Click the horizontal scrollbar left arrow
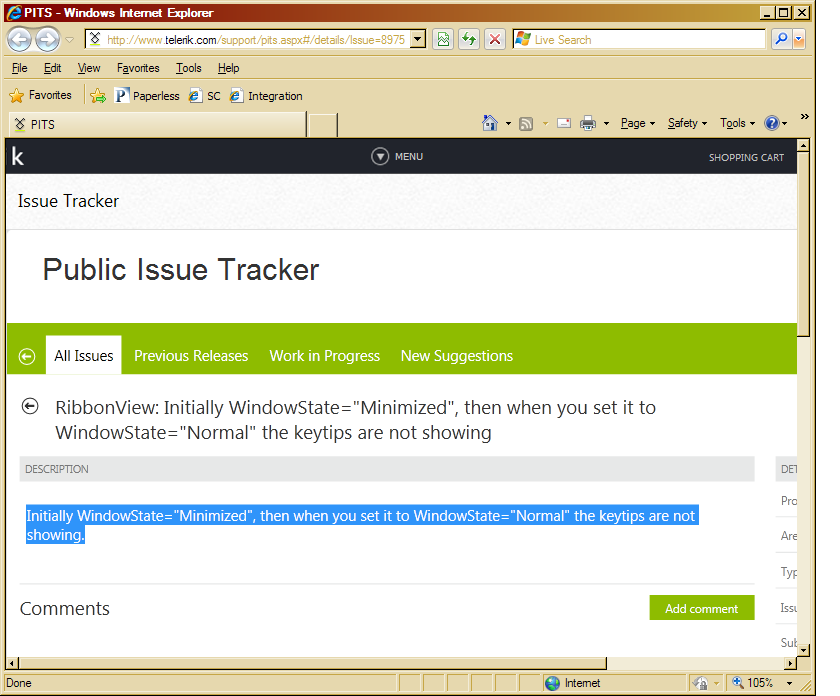Viewport: 840px width, 696px height. click(12, 663)
